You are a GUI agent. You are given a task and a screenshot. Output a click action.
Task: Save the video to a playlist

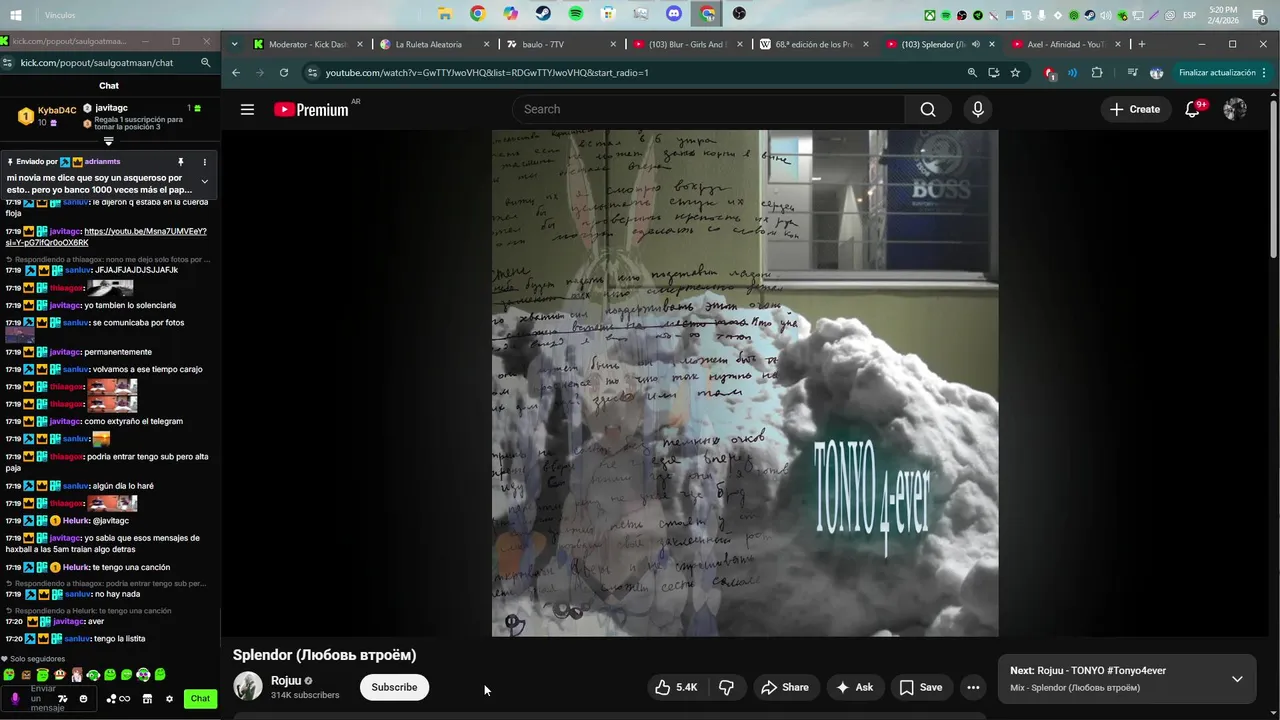point(920,687)
